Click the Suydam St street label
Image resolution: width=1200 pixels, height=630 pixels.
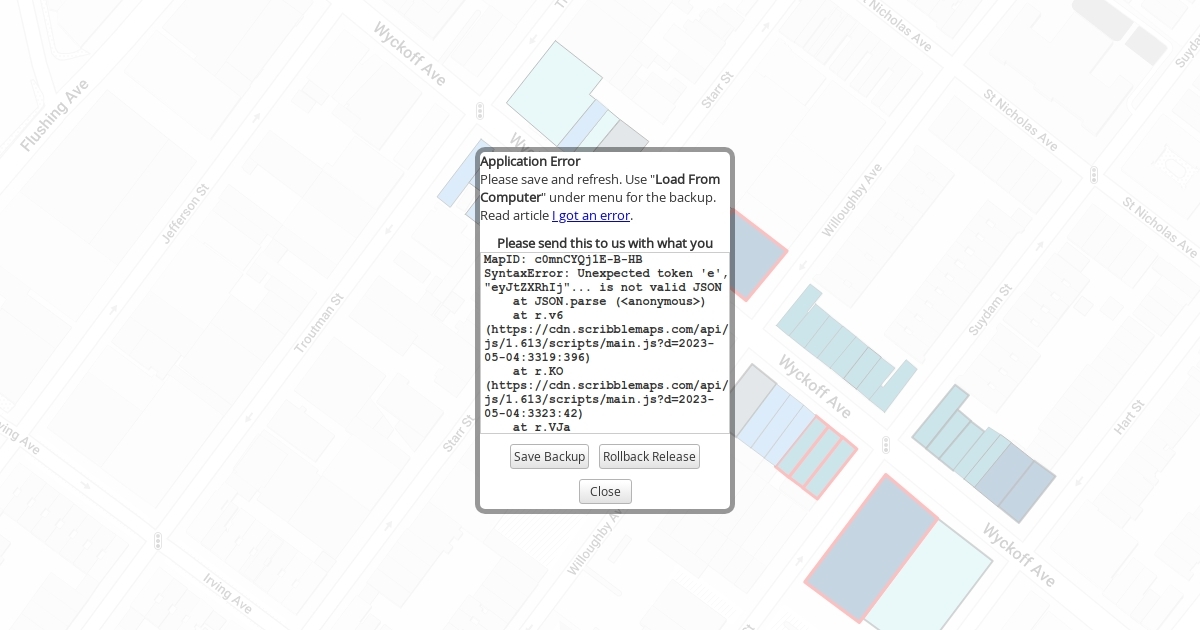point(990,309)
